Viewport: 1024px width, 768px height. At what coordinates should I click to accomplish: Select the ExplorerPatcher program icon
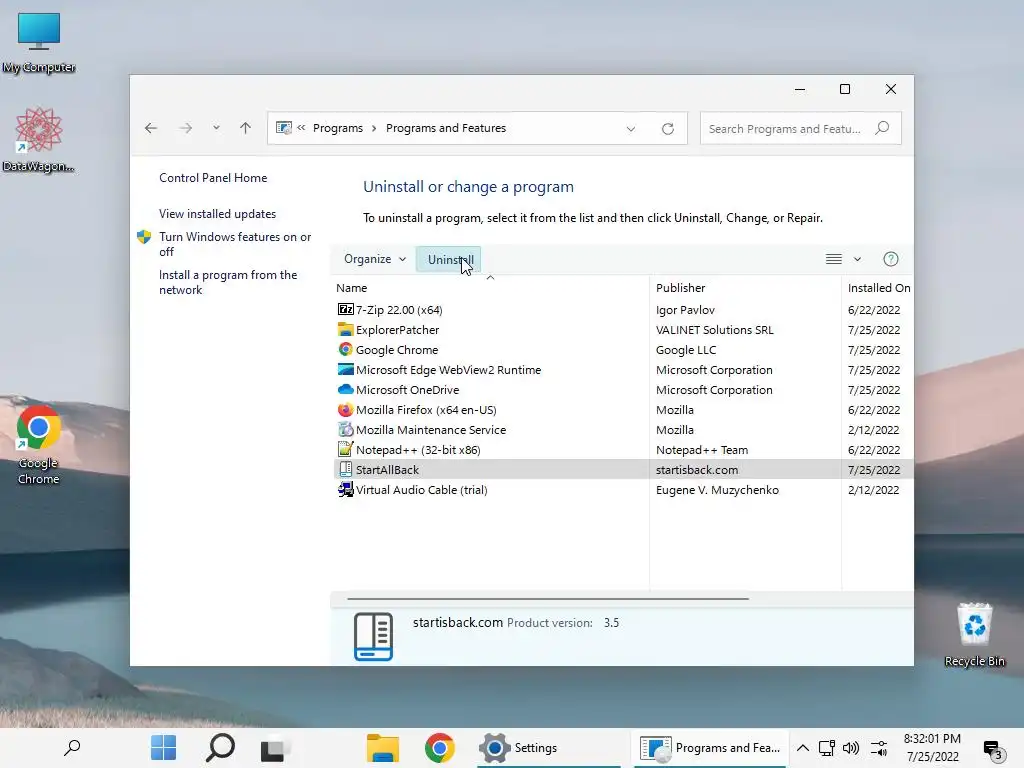345,330
